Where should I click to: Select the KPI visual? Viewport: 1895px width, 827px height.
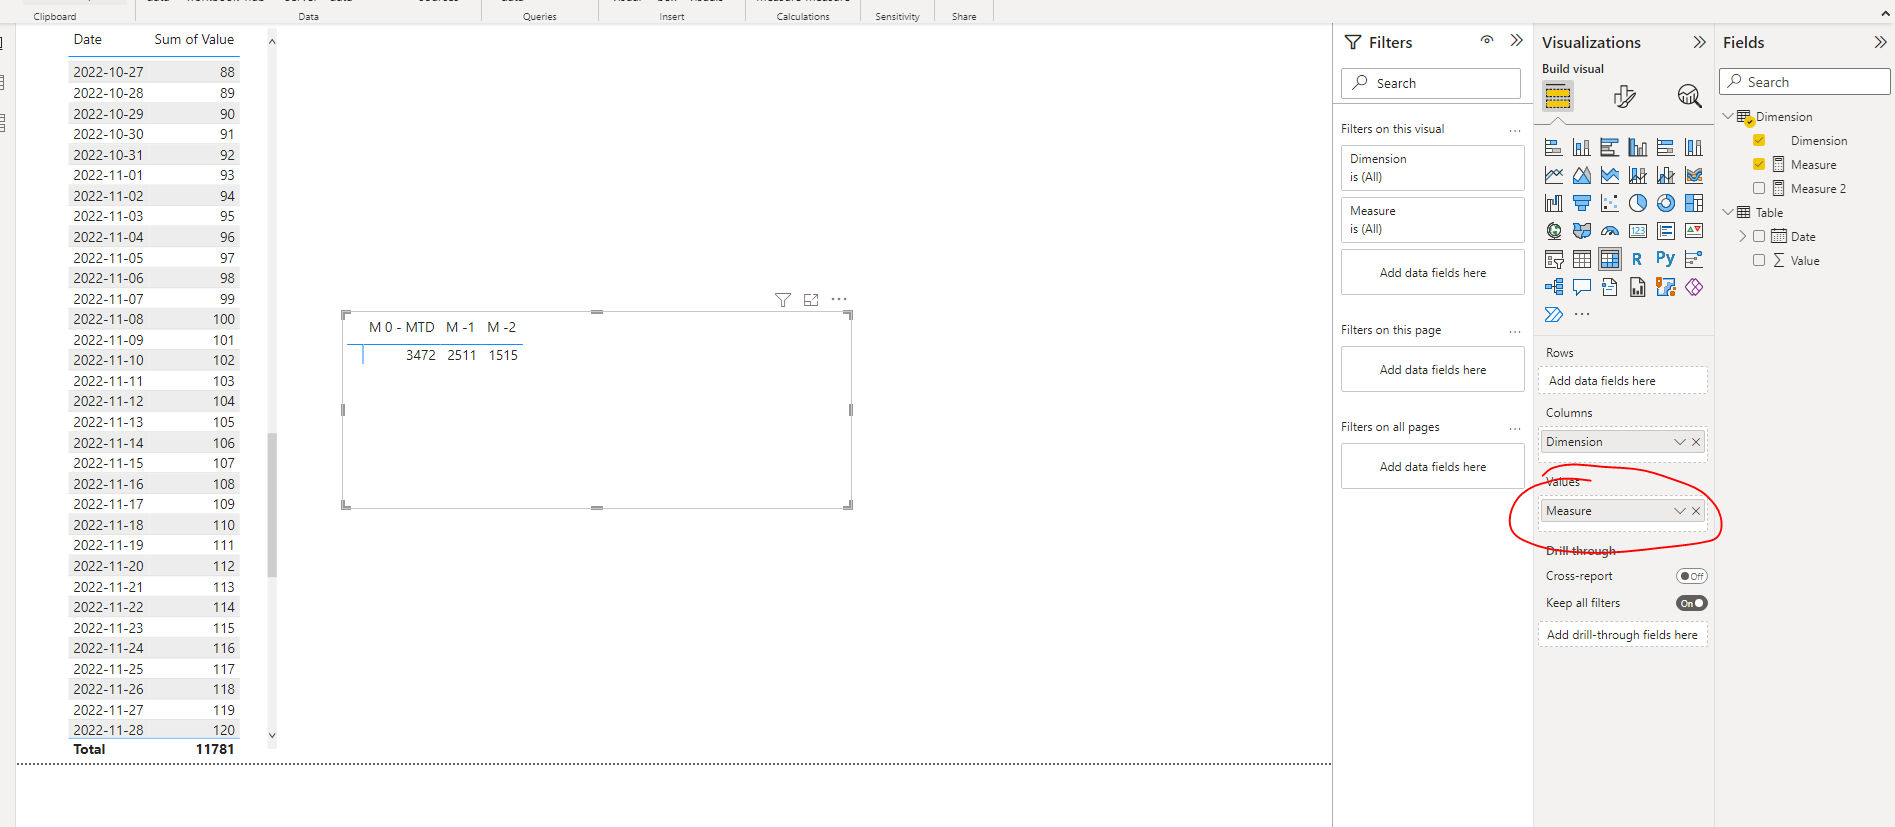coord(1693,231)
